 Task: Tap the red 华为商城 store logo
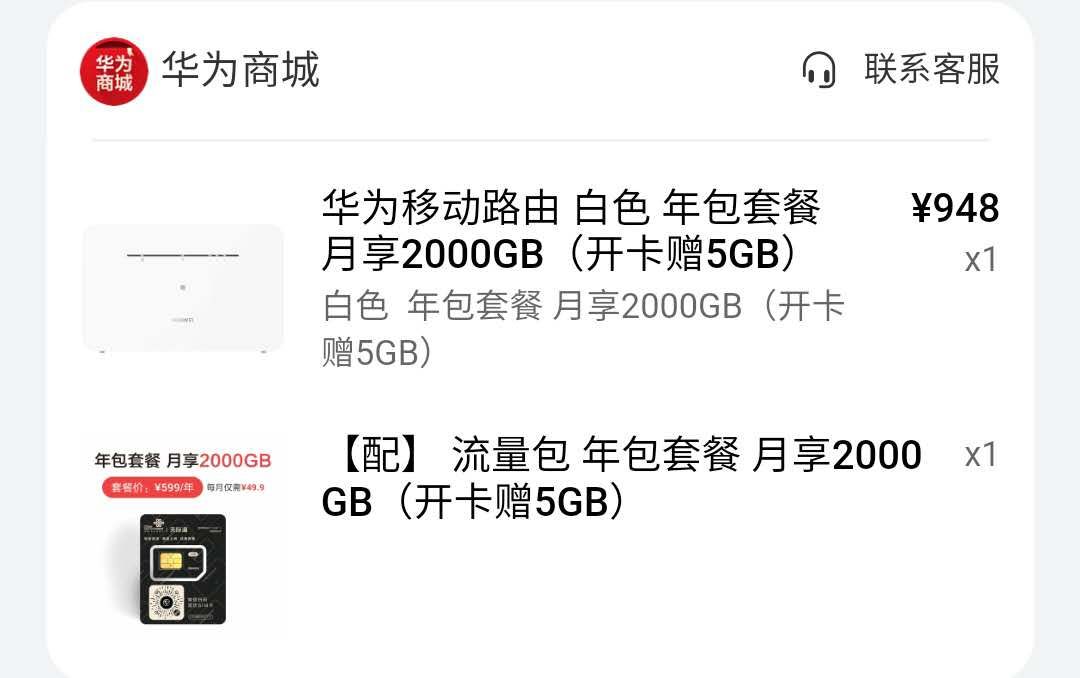114,71
